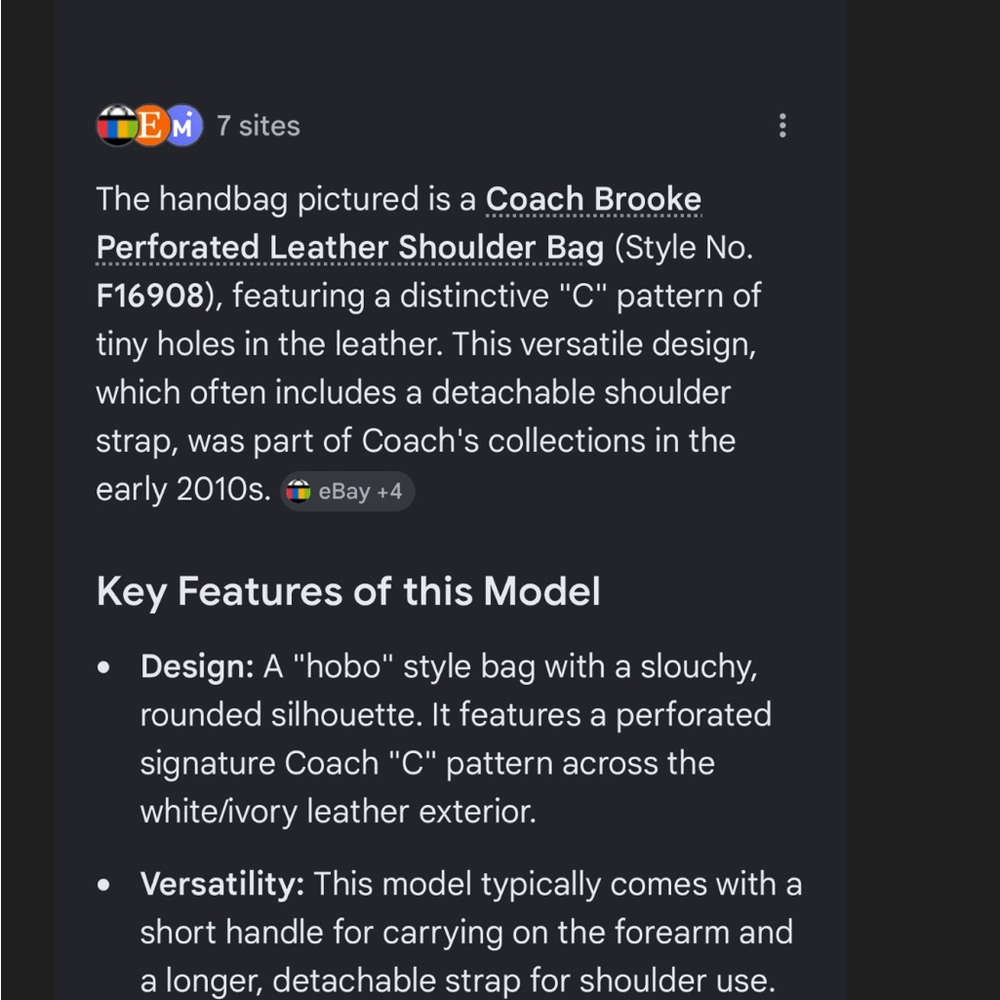Screen dimensions: 1000x1000
Task: Click the bold Versatility: label
Action: 222,884
